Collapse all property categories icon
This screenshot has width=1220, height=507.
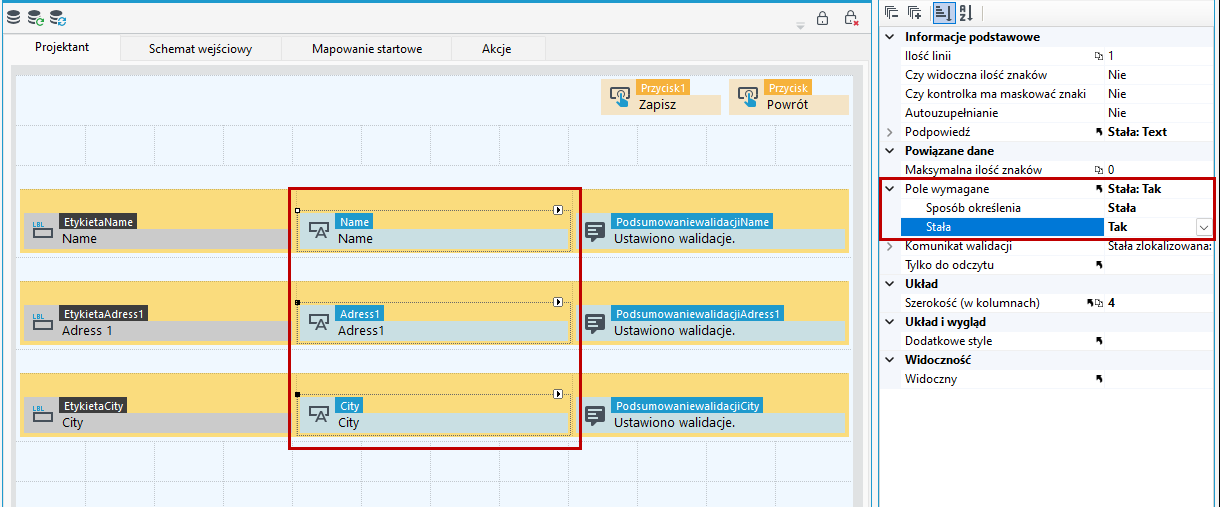point(892,13)
